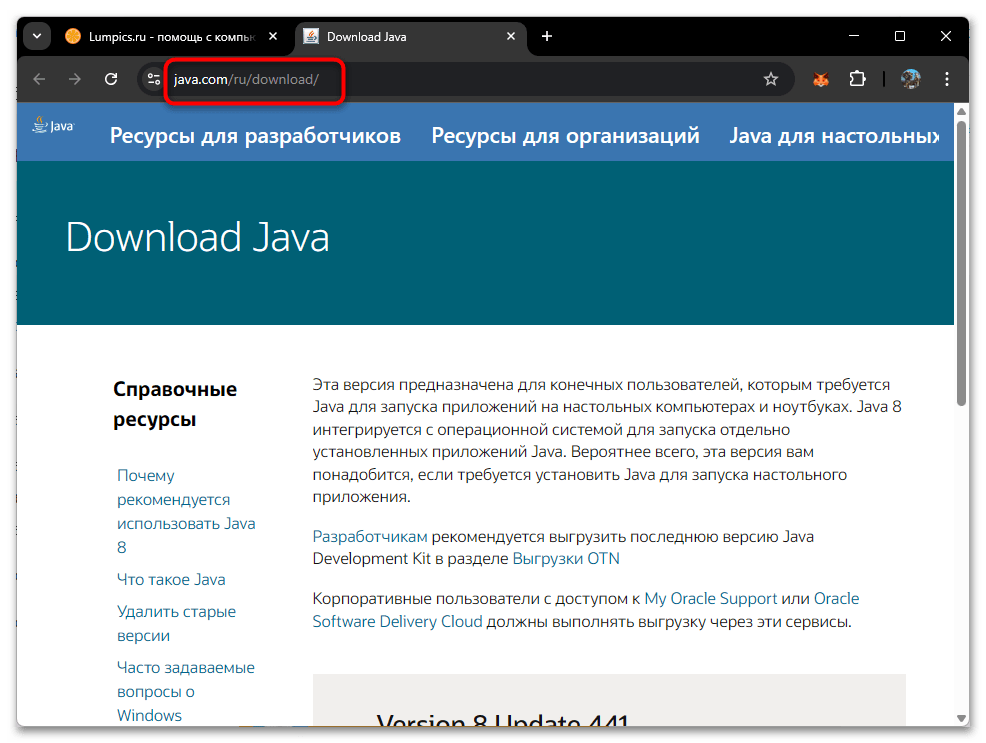Open the My Oracle Support link
Image resolution: width=986 pixels, height=743 pixels.
pos(711,598)
